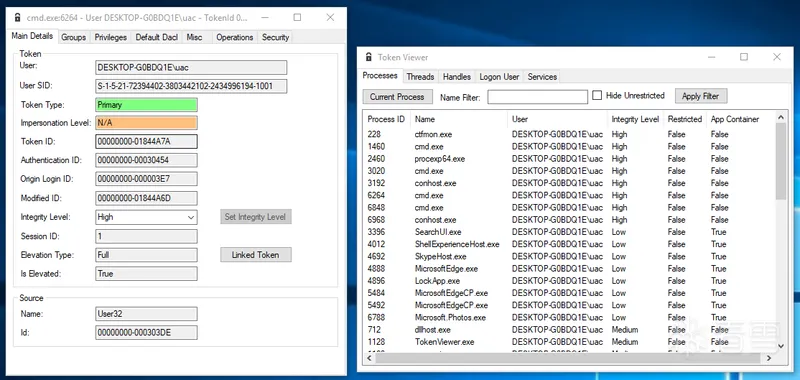Click the Token ID field 00000000-01844A7A

point(146,141)
